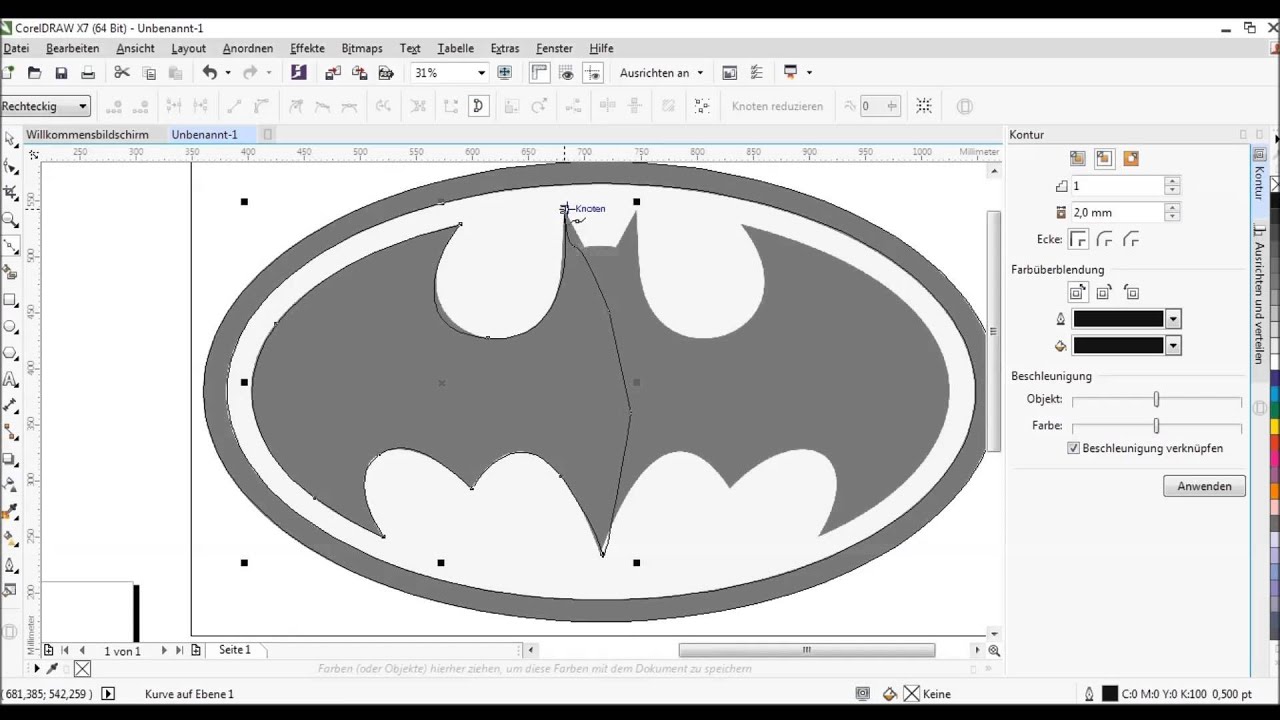Click the Objekt acceleration slider handle
The height and width of the screenshot is (720, 1280).
point(1156,400)
